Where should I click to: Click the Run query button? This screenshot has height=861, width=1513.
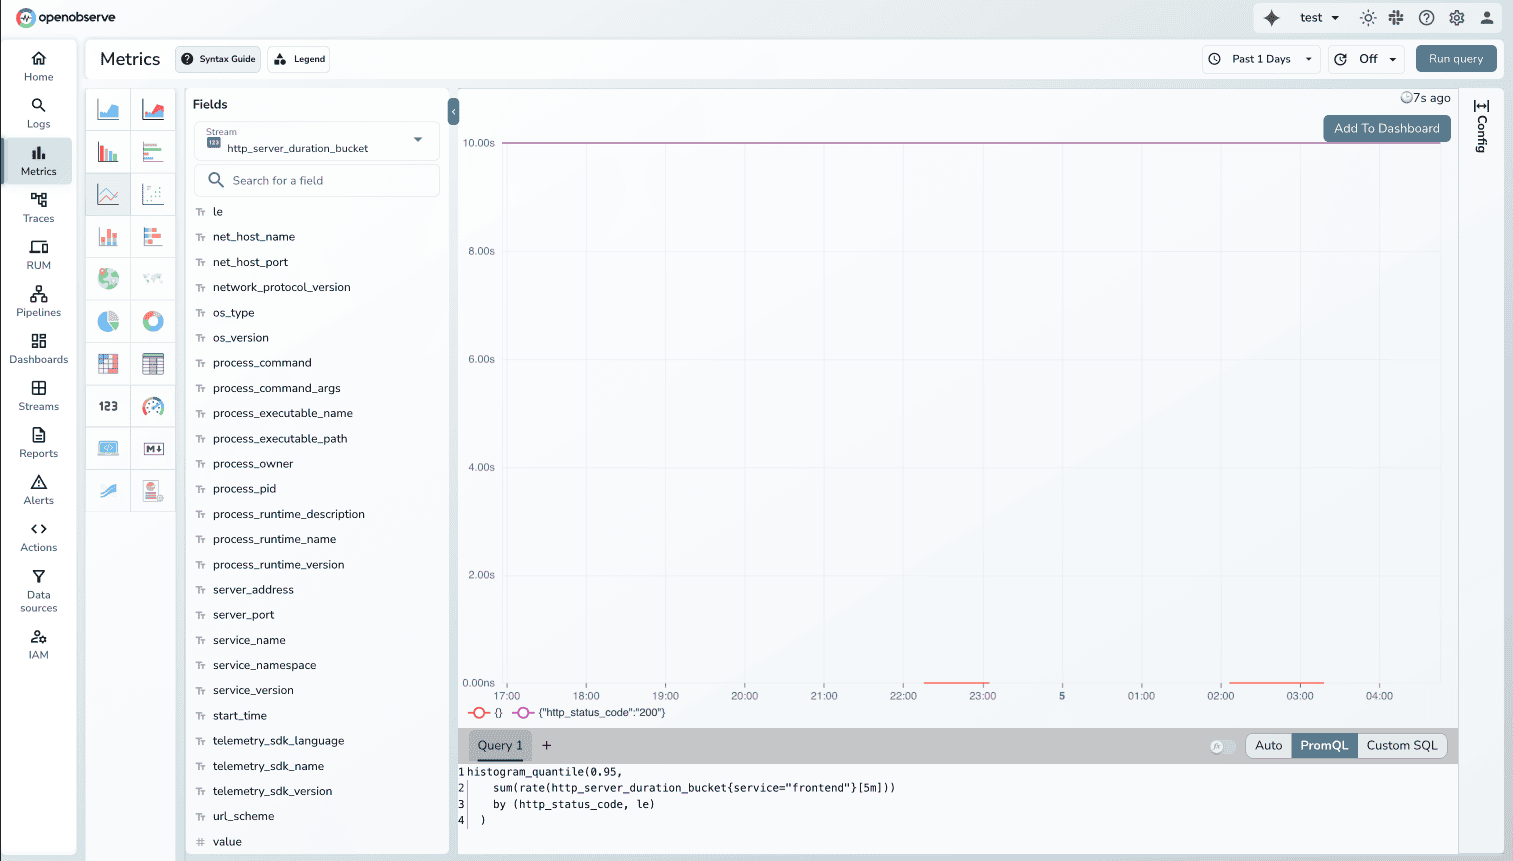pyautogui.click(x=1455, y=58)
